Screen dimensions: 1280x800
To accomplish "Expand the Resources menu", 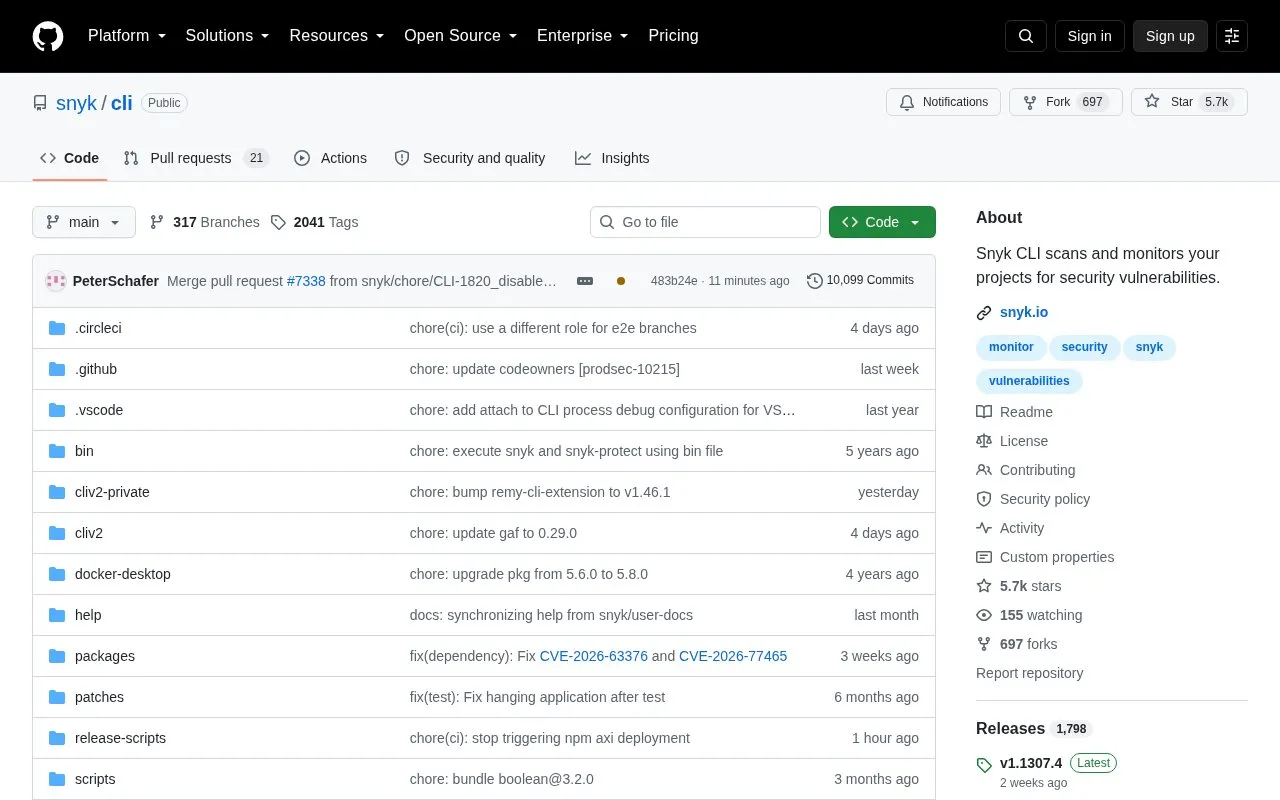I will (x=336, y=36).
